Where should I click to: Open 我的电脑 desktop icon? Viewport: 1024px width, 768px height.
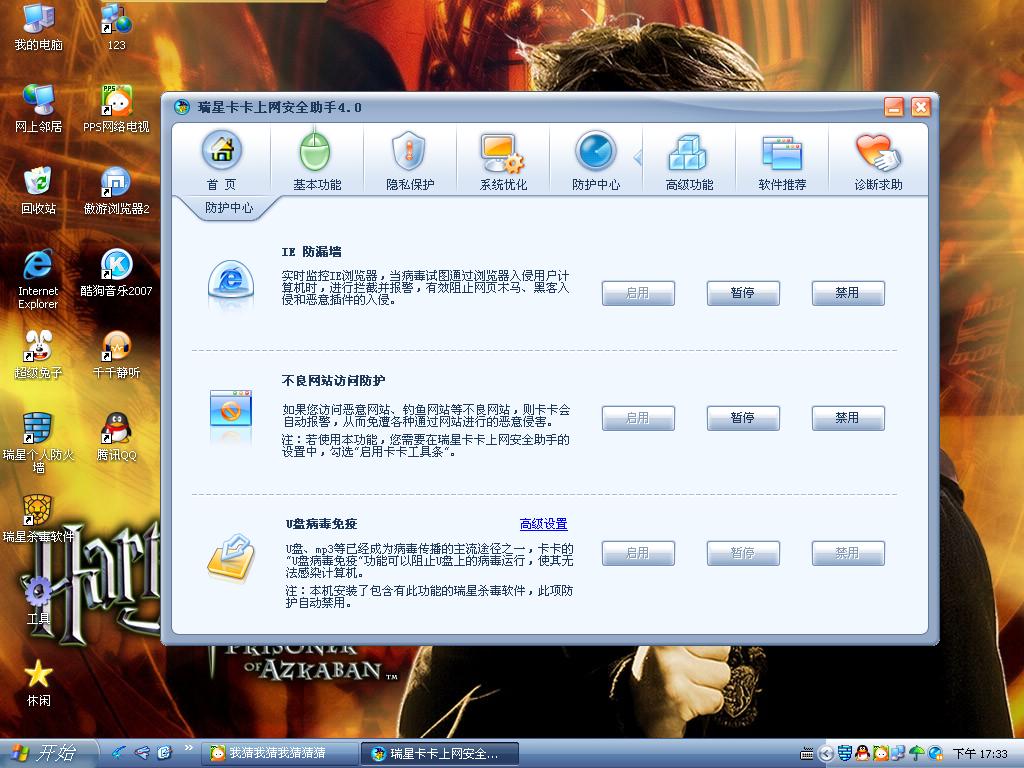39,27
